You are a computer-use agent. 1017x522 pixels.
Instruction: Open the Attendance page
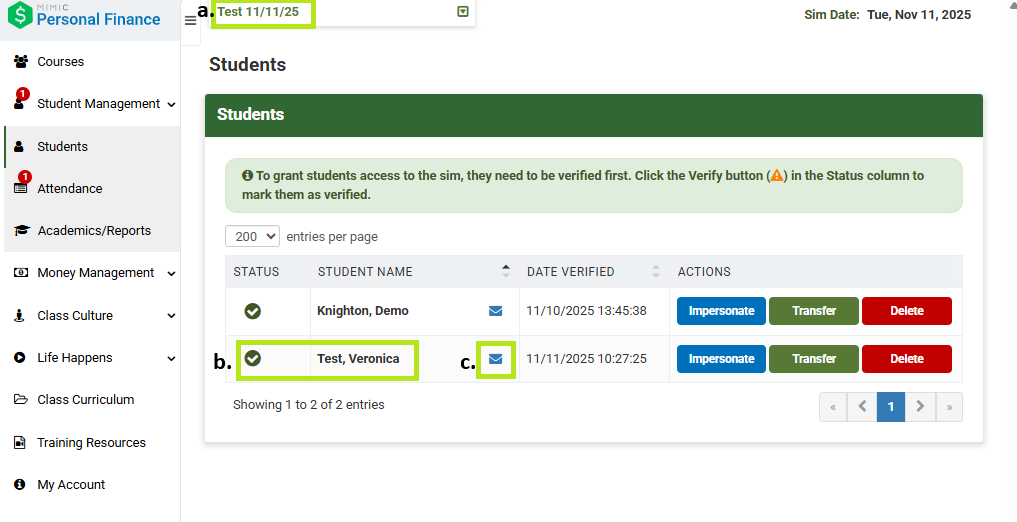[x=70, y=189]
